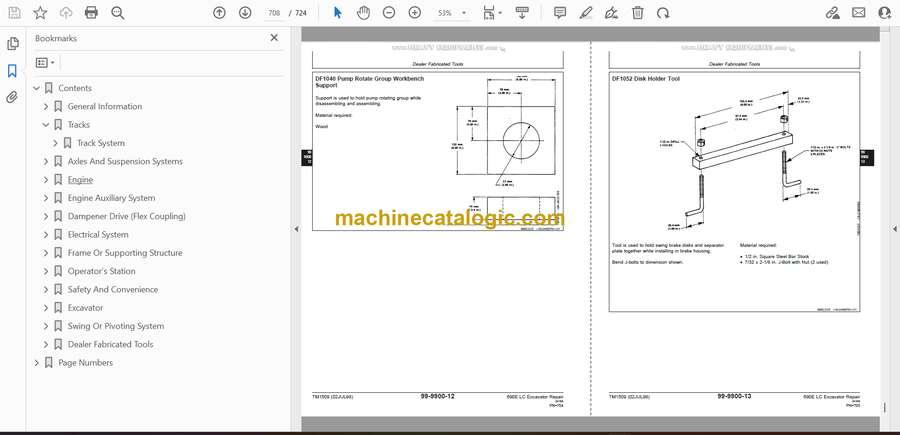
Task: Jump to the Excavator bookmark
Action: pyautogui.click(x=86, y=308)
